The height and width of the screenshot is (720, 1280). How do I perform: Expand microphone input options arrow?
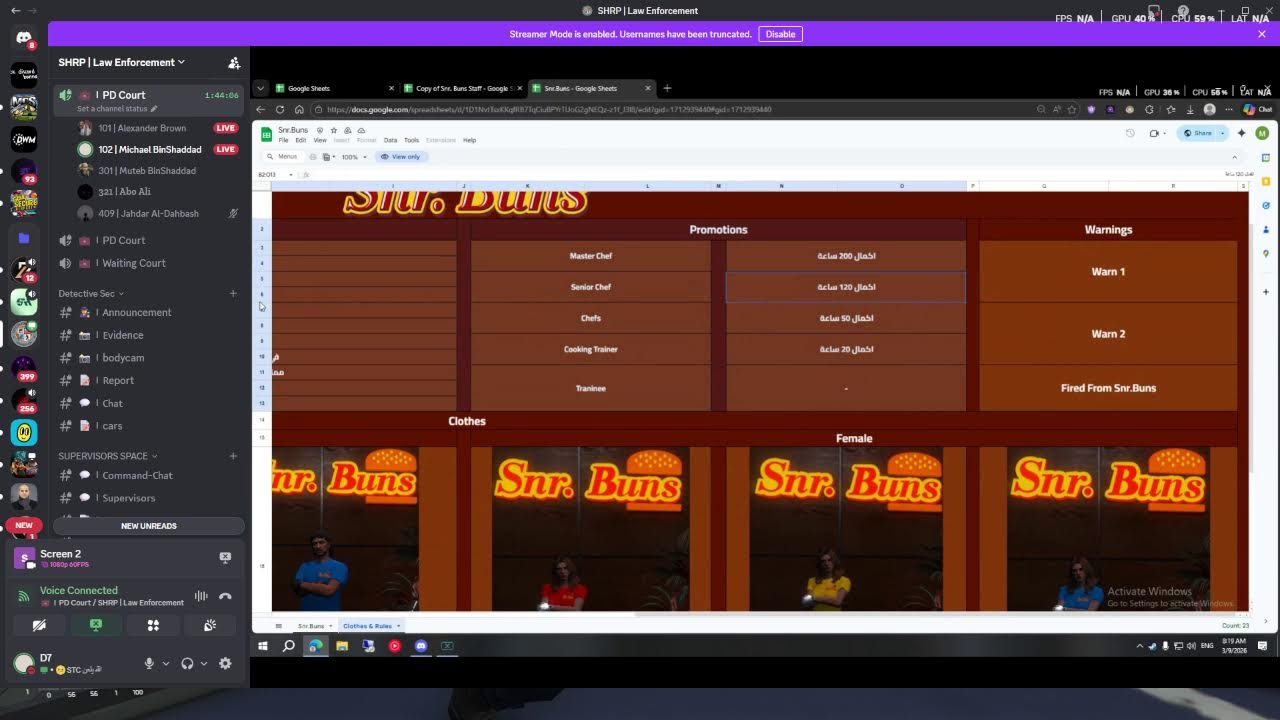point(166,663)
